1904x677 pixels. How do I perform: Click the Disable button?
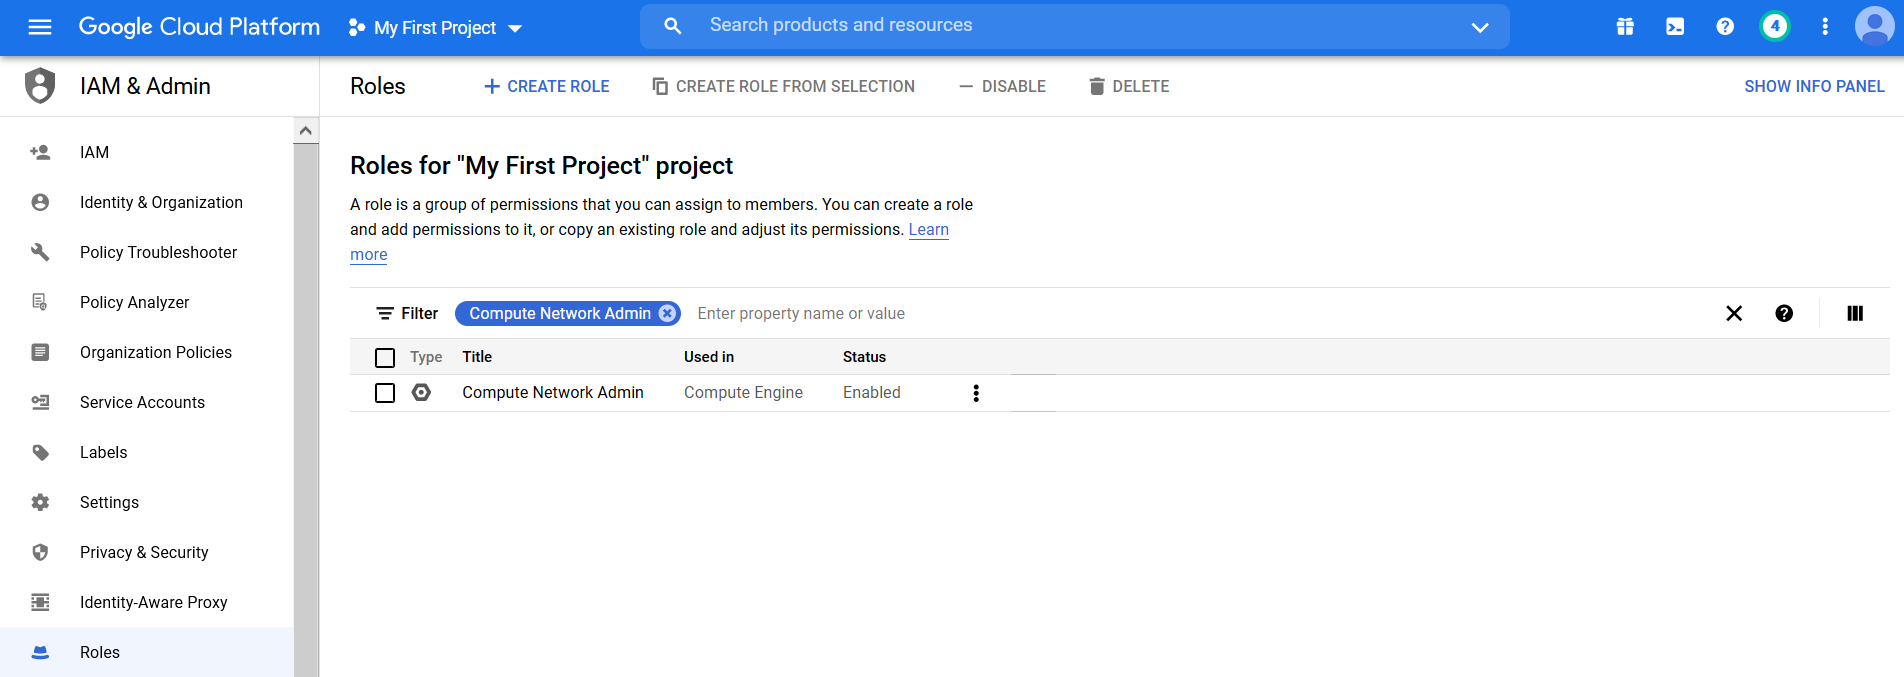(1002, 87)
